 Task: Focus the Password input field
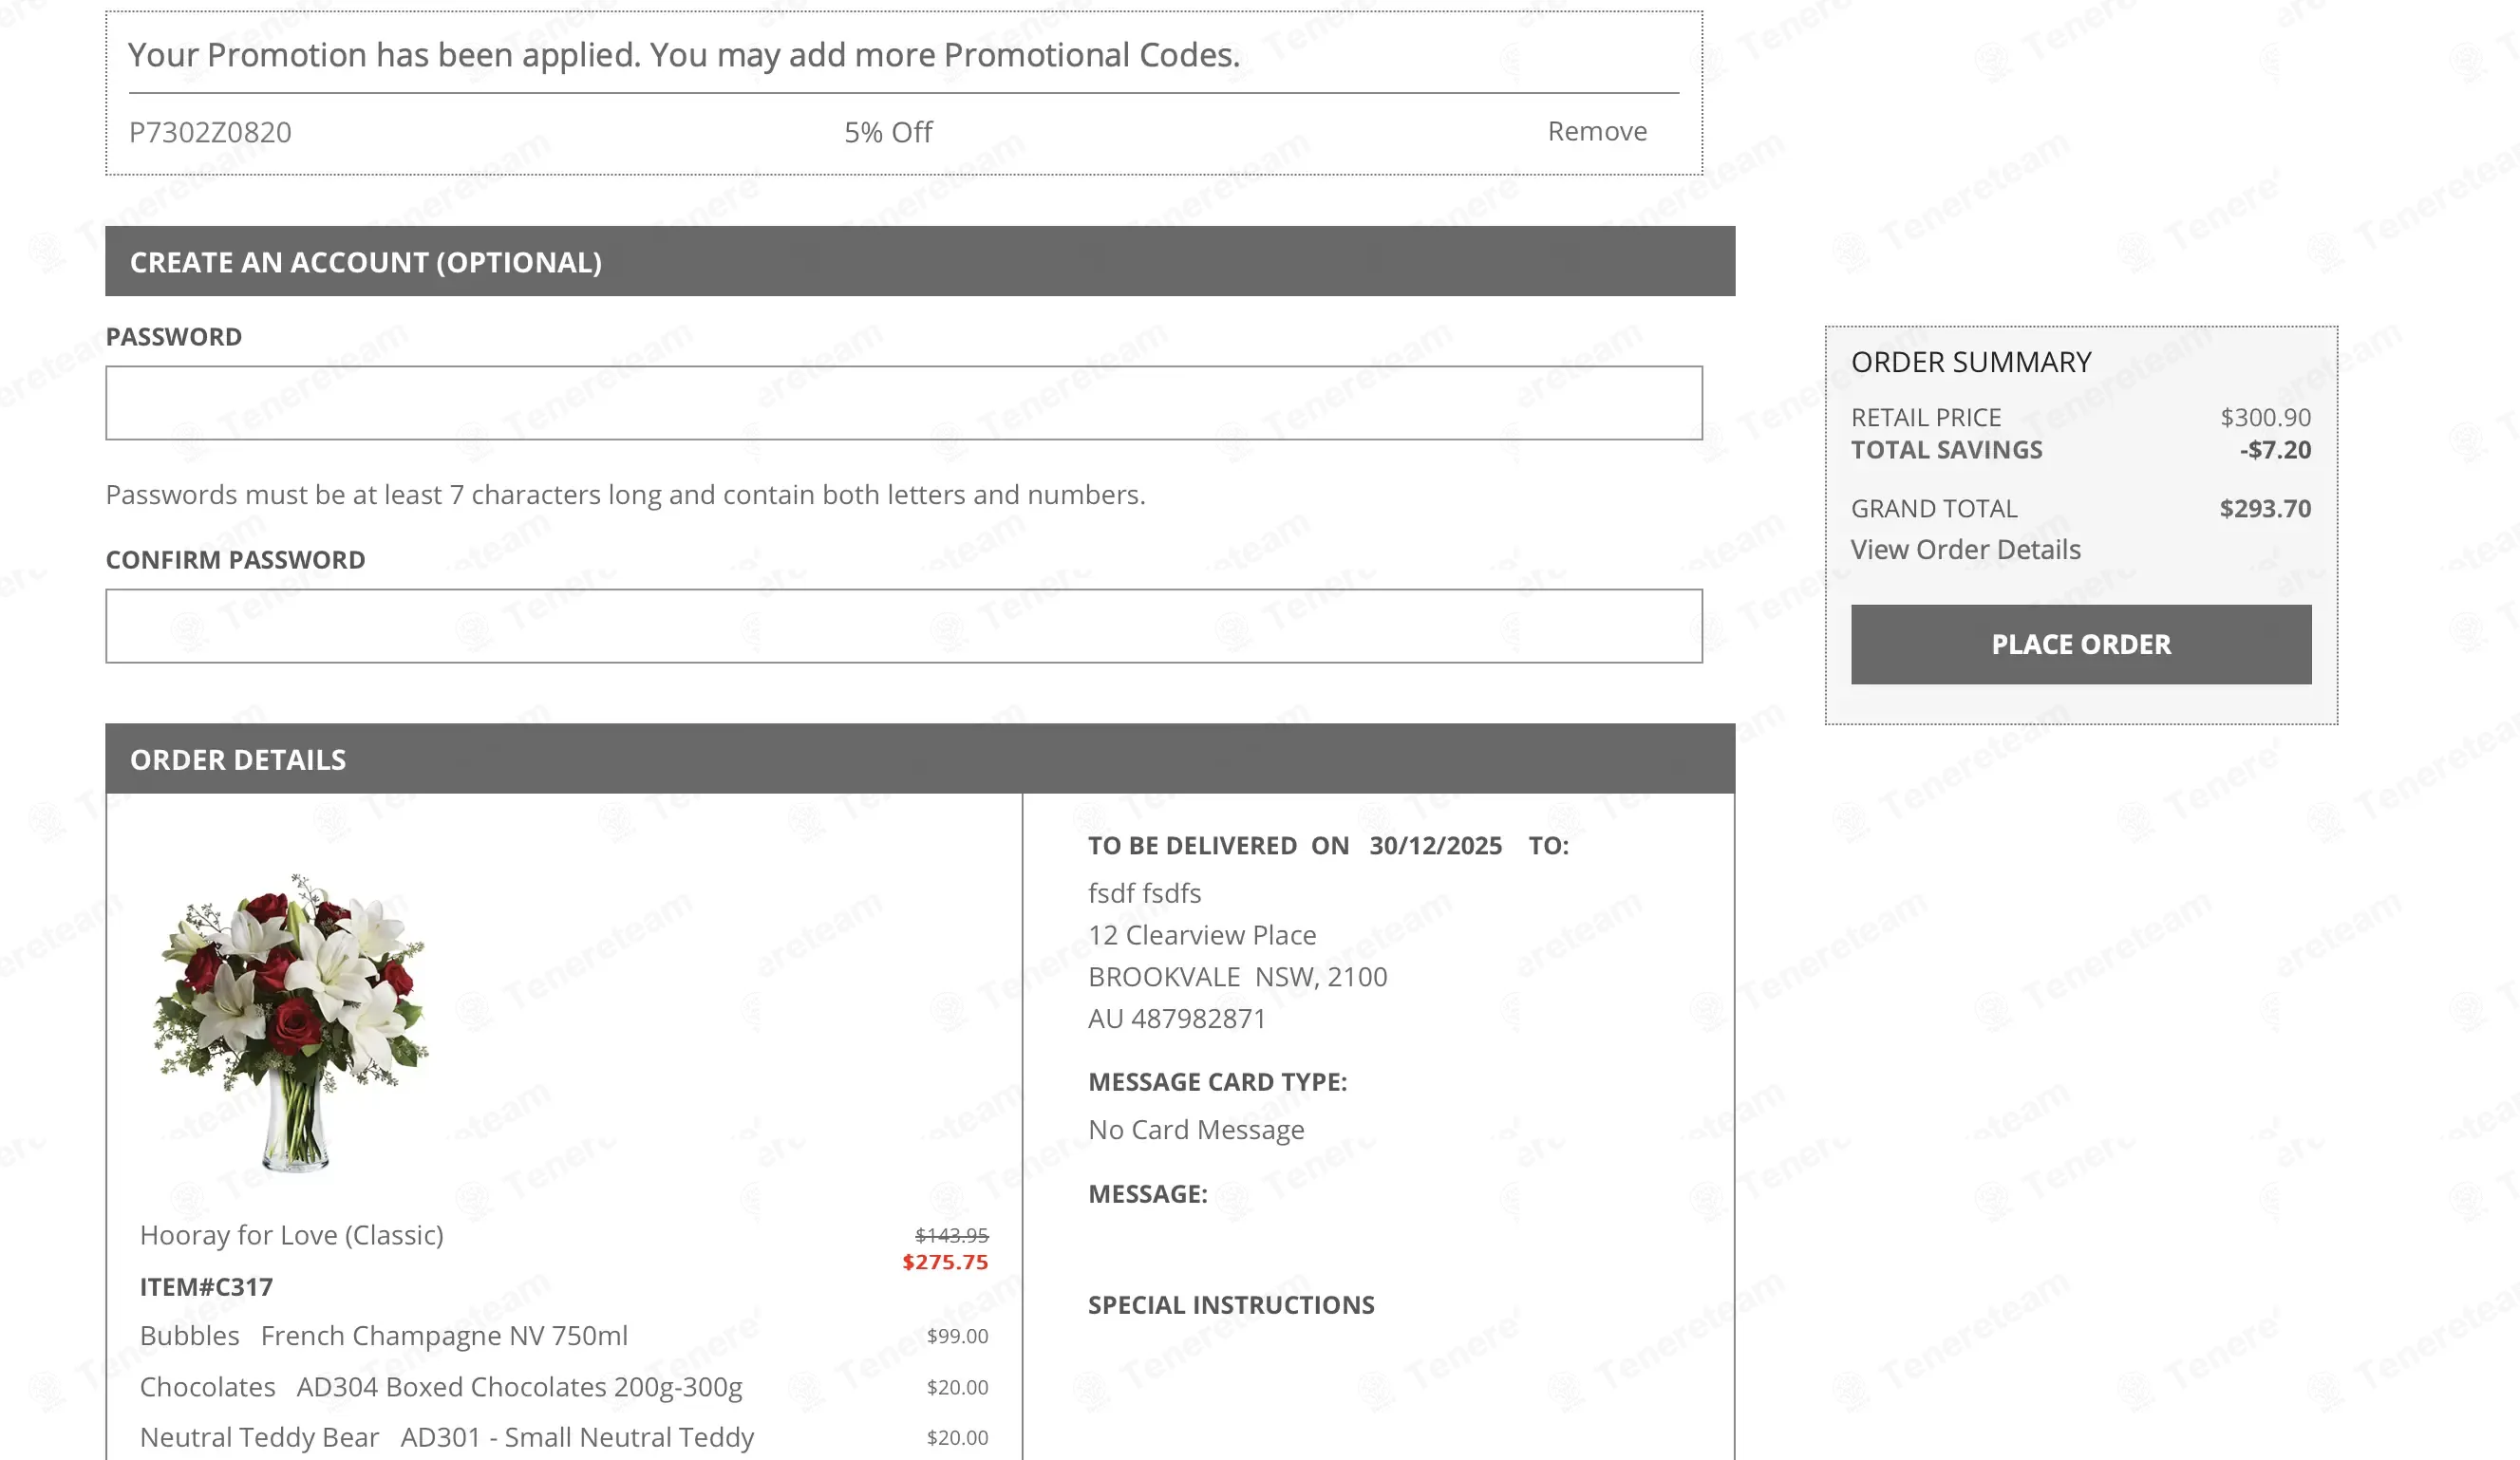point(904,403)
